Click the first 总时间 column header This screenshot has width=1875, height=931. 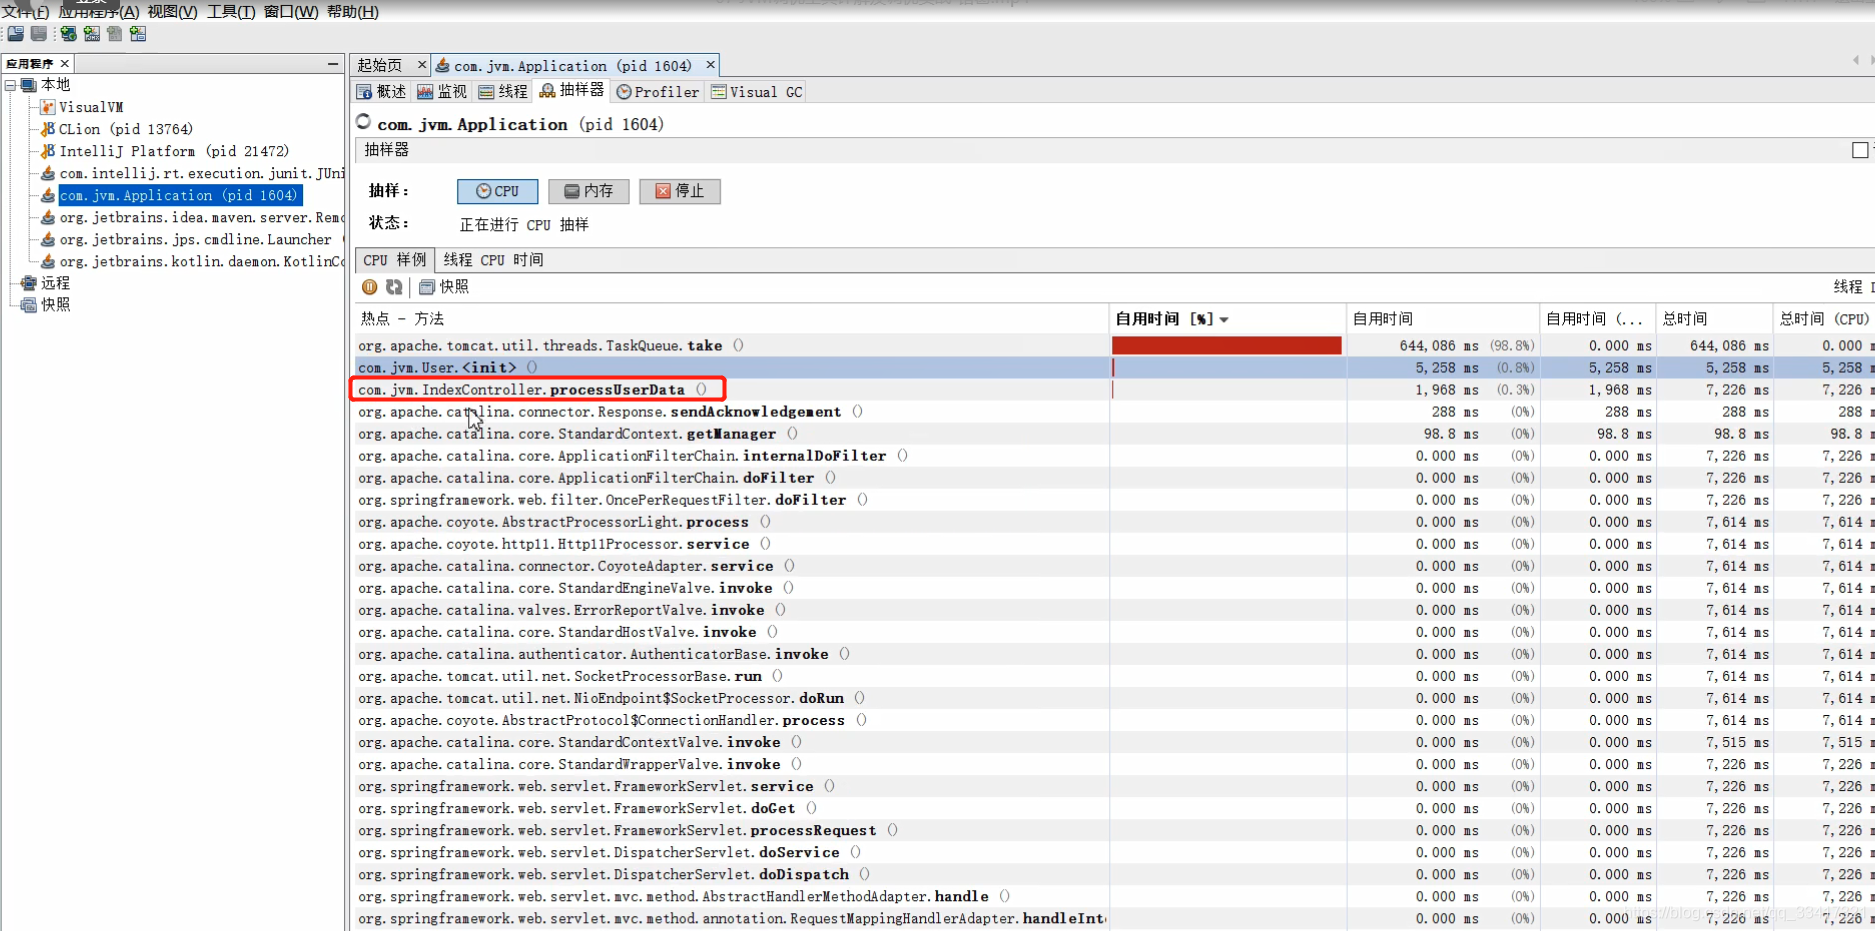pyautogui.click(x=1714, y=319)
